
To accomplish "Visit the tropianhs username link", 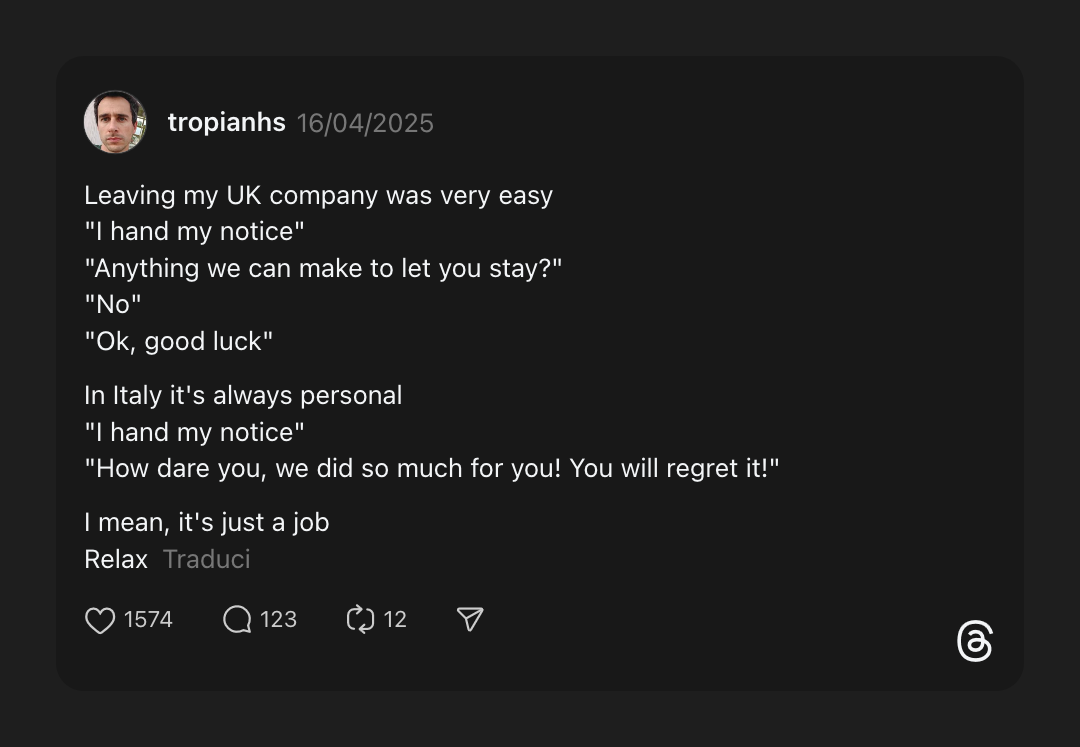I will [x=226, y=123].
